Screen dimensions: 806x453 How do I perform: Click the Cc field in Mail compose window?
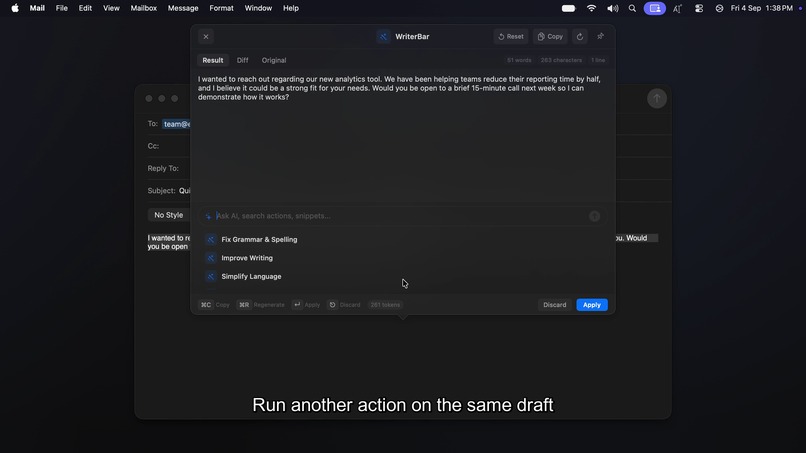[x=169, y=146]
